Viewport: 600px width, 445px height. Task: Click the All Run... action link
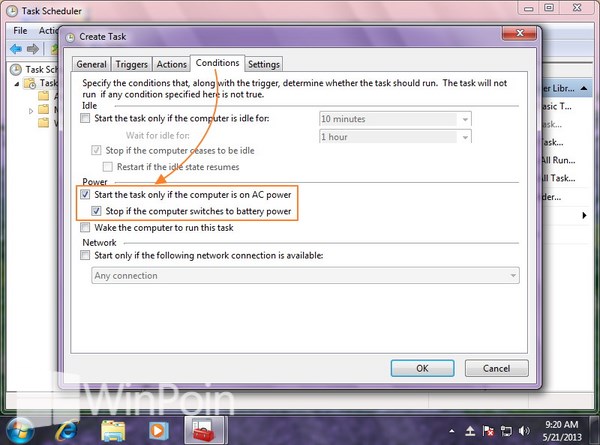559,160
